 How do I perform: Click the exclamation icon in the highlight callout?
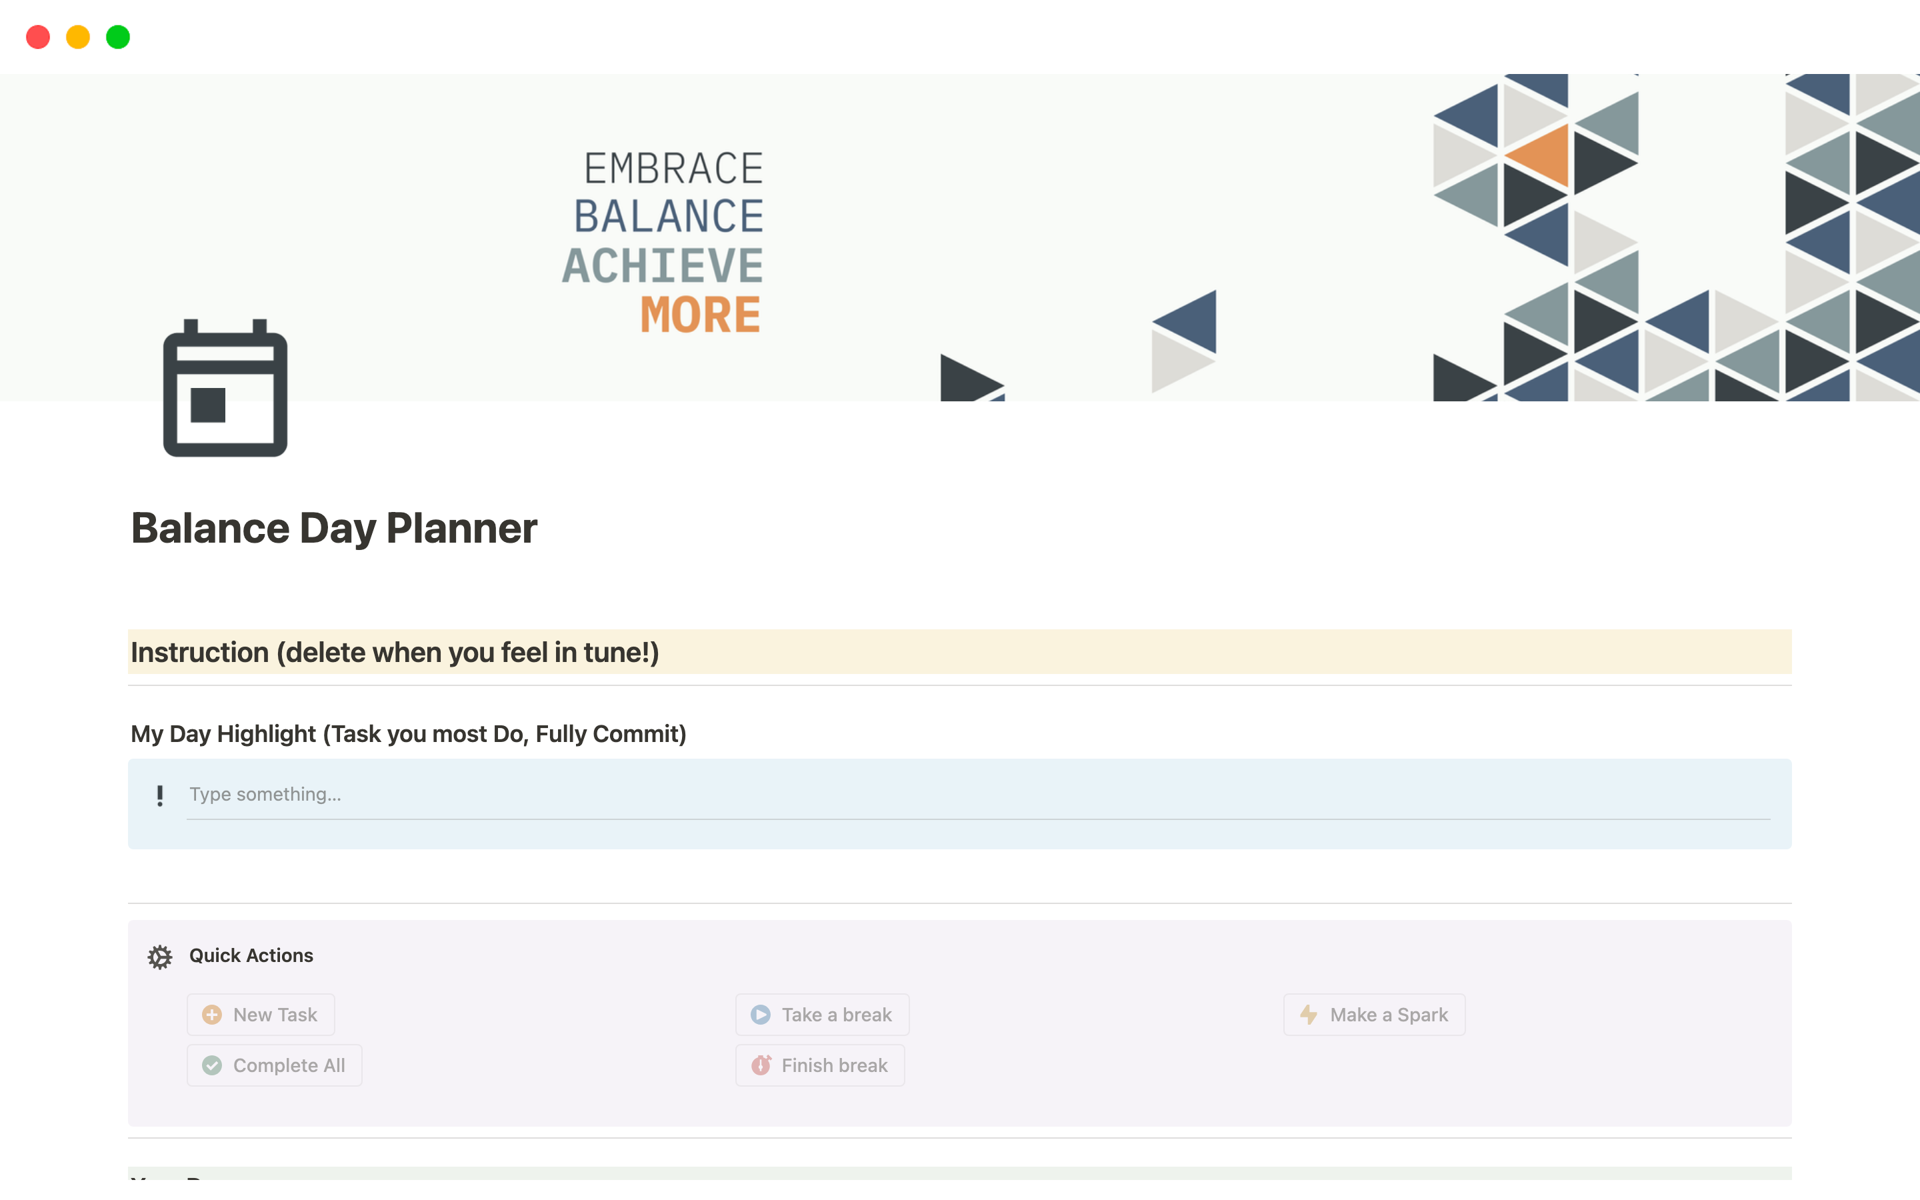(159, 795)
